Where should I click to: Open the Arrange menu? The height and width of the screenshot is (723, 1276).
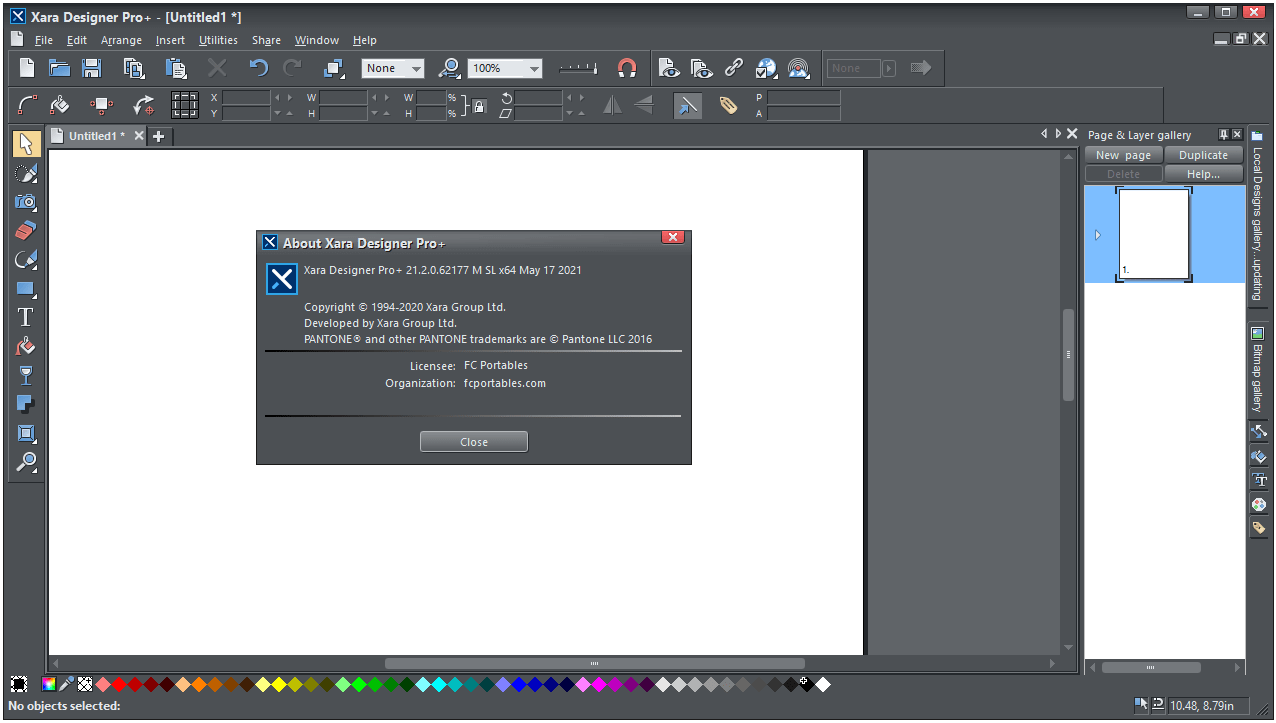click(x=121, y=40)
